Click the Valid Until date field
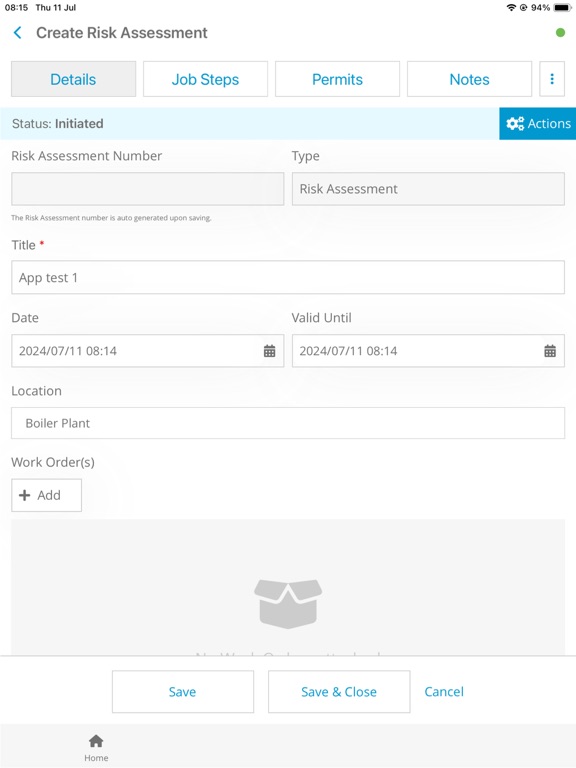The image size is (576, 768). coord(428,351)
